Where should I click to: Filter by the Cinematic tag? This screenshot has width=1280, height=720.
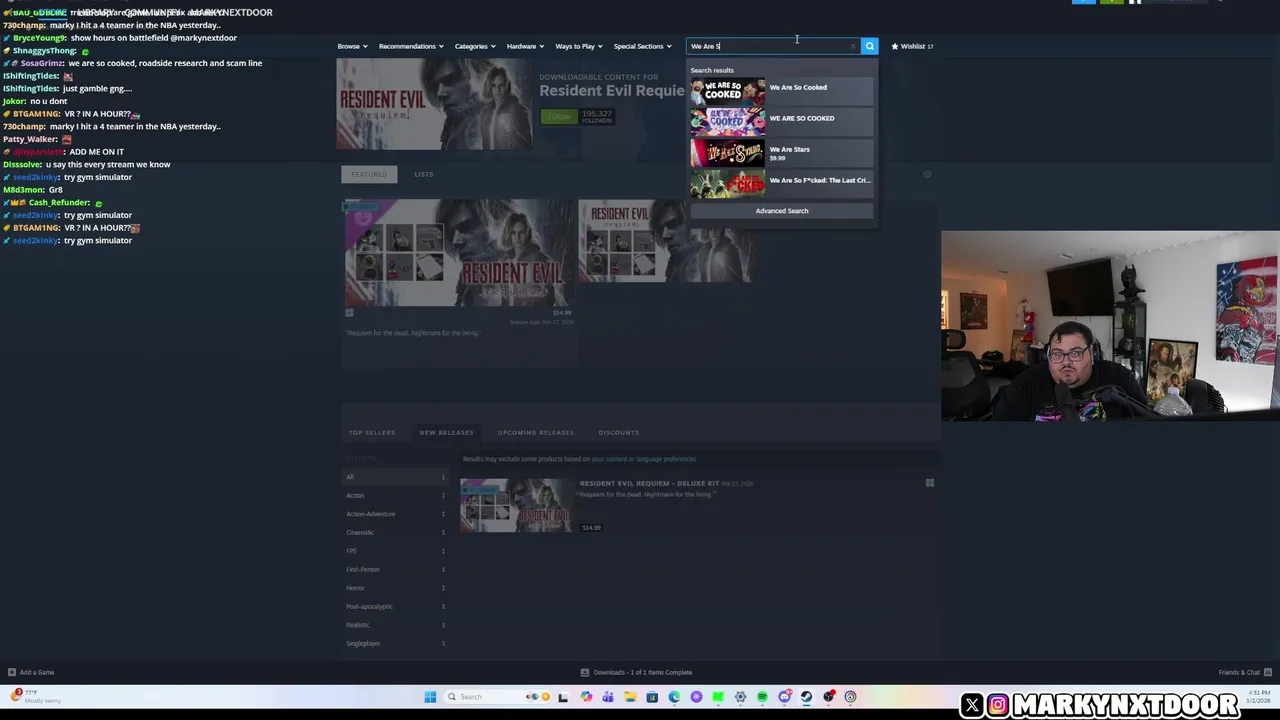(395, 532)
